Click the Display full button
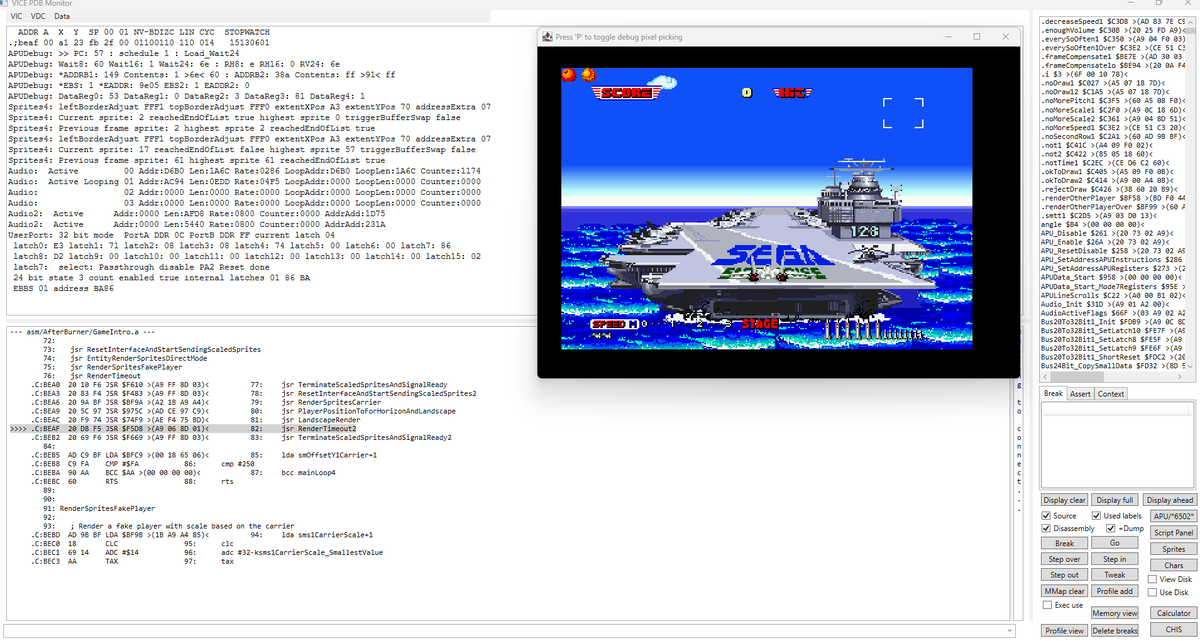 click(x=1115, y=500)
